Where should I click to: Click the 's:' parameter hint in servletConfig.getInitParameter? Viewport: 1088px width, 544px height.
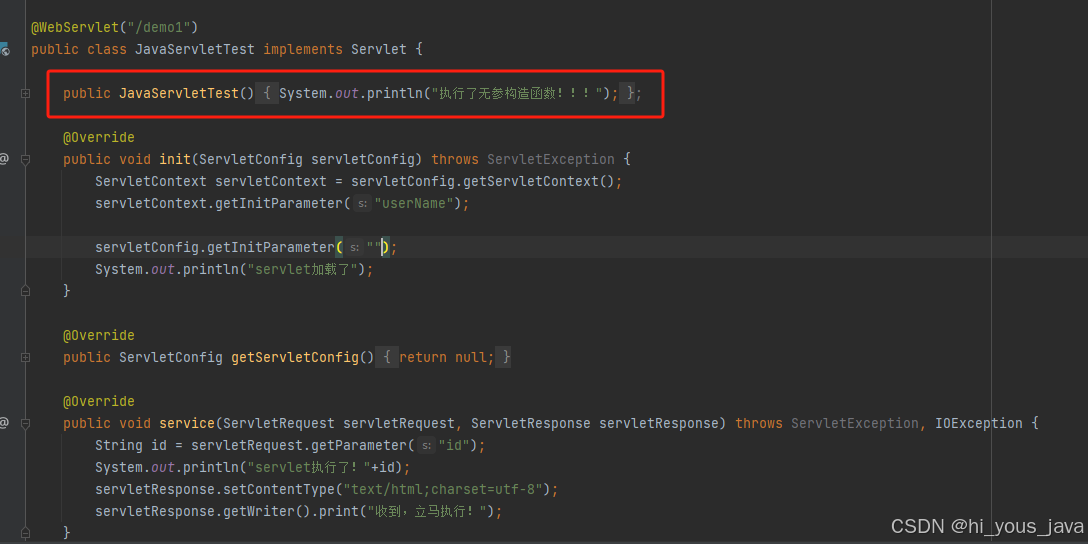354,248
